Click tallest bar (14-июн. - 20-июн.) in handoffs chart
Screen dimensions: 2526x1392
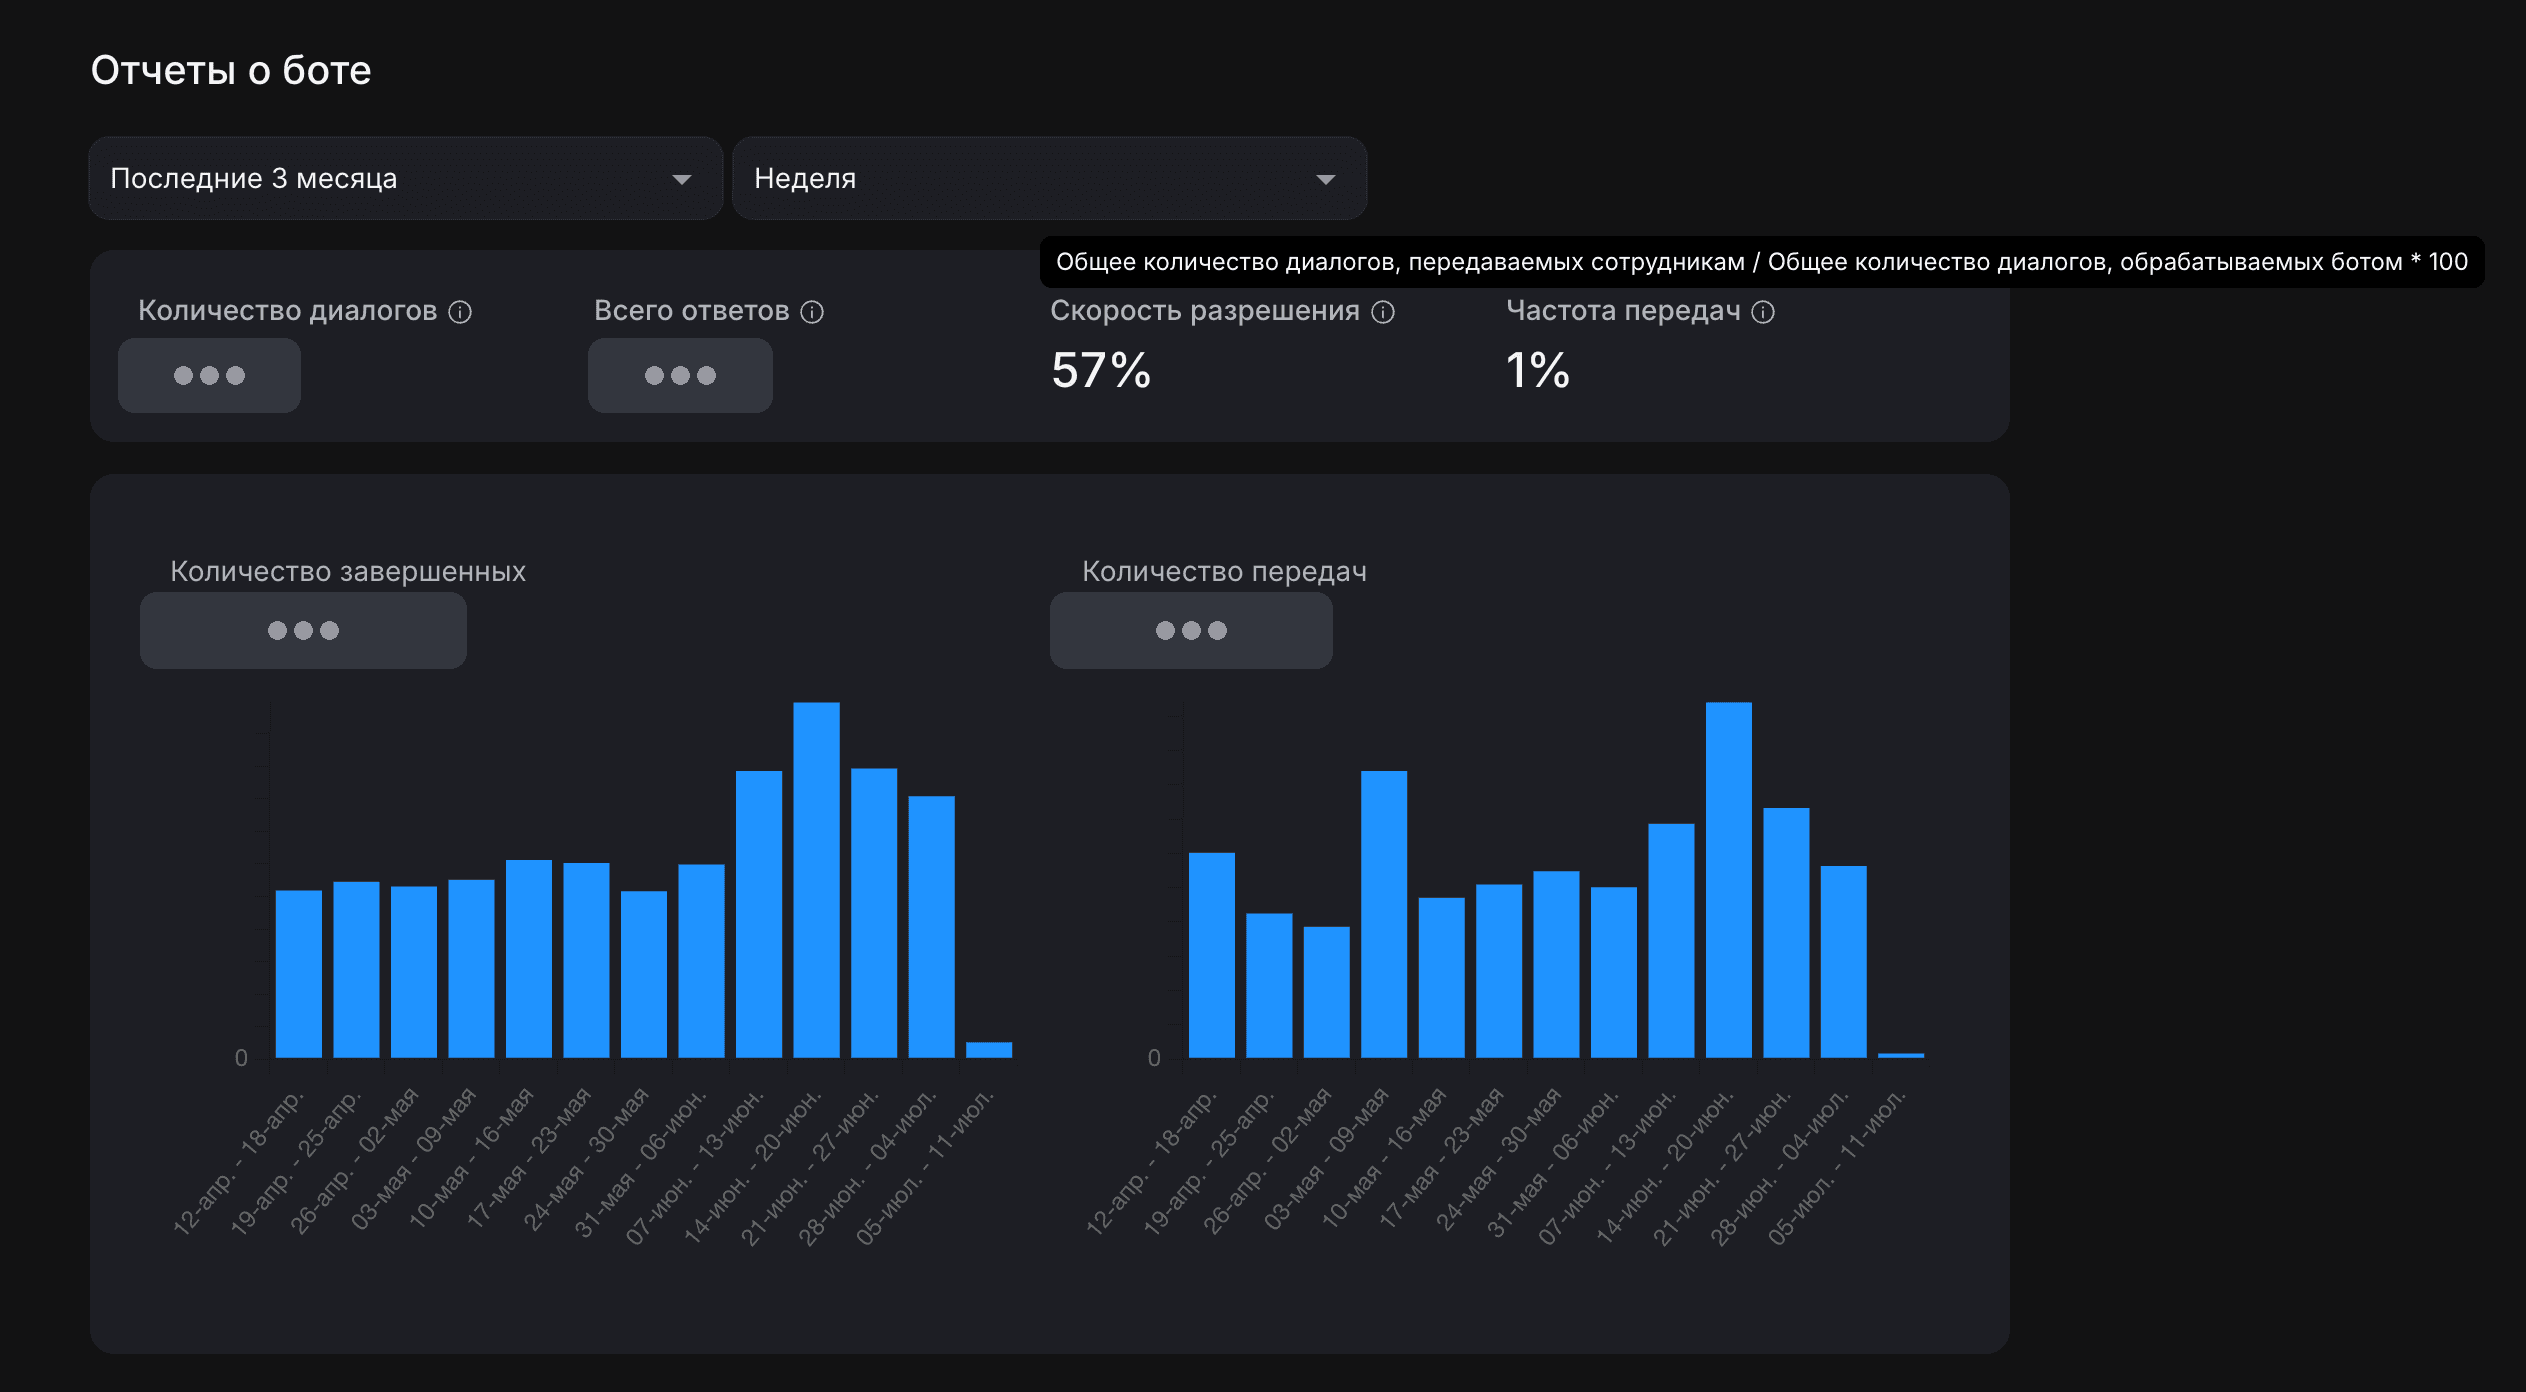(x=1728, y=880)
